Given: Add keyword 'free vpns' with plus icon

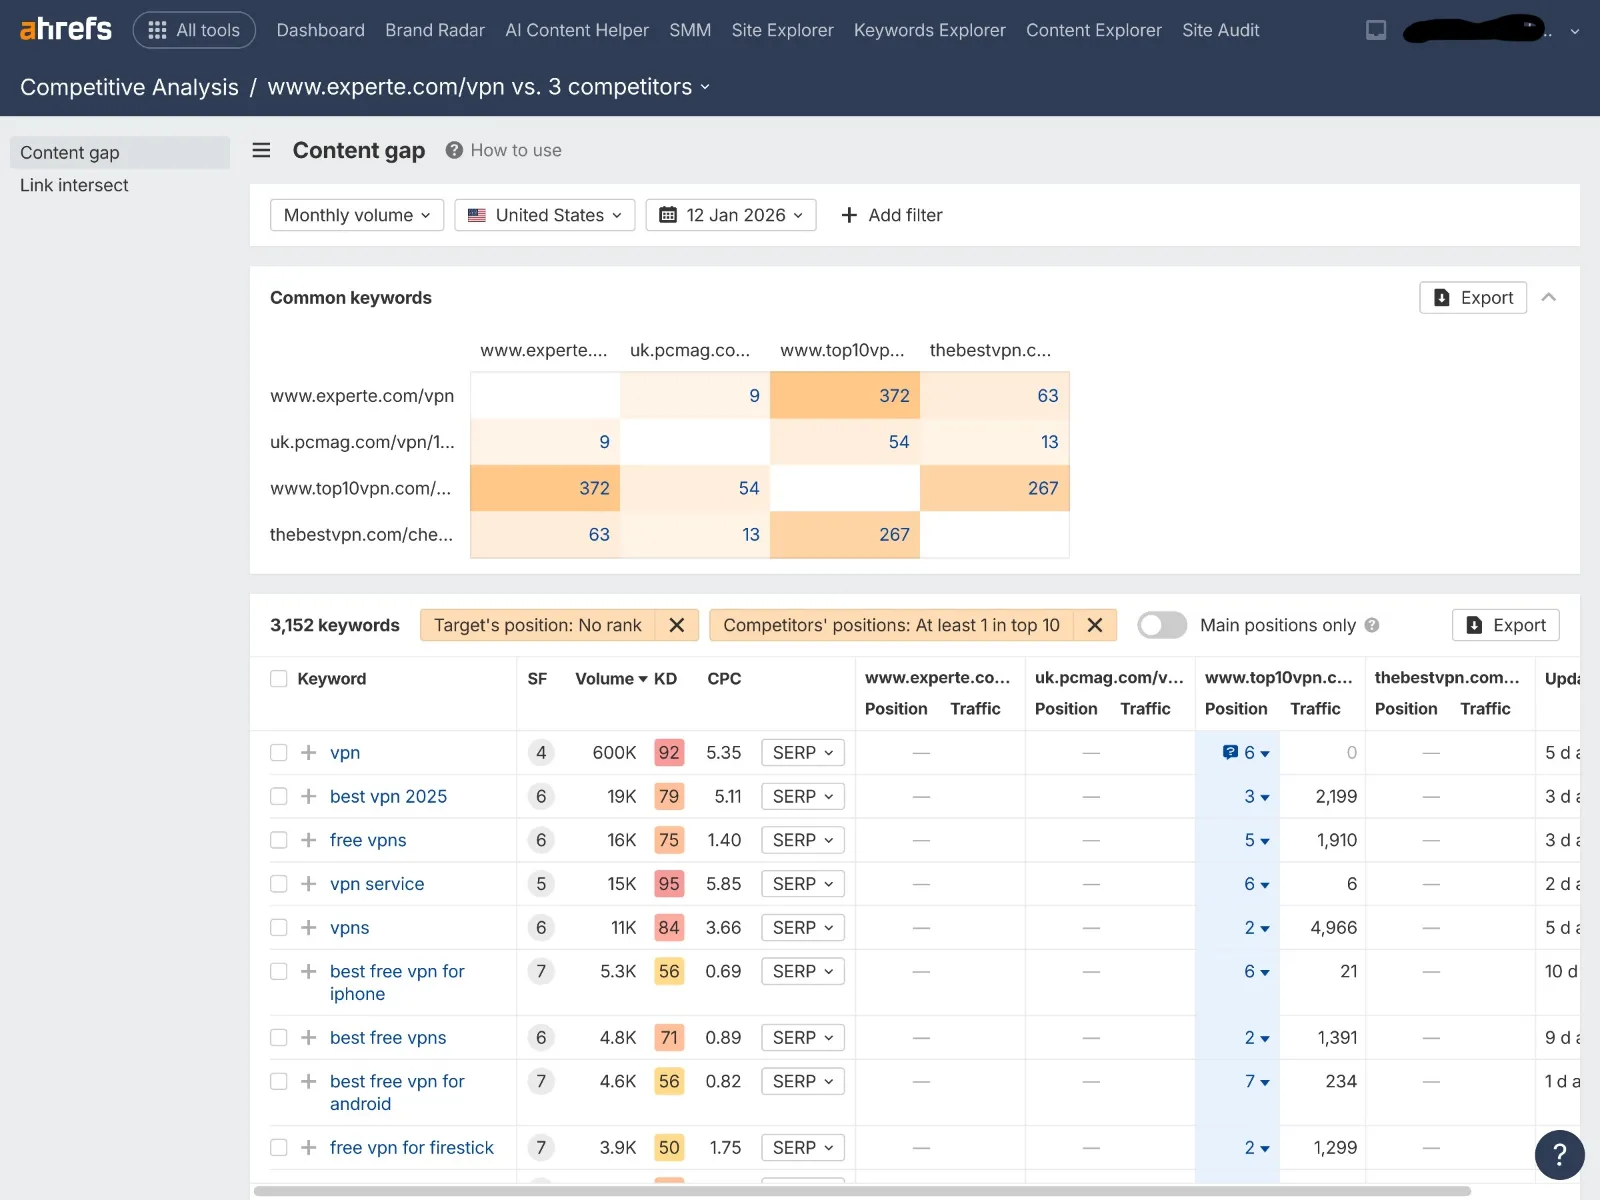Looking at the screenshot, I should (x=309, y=840).
